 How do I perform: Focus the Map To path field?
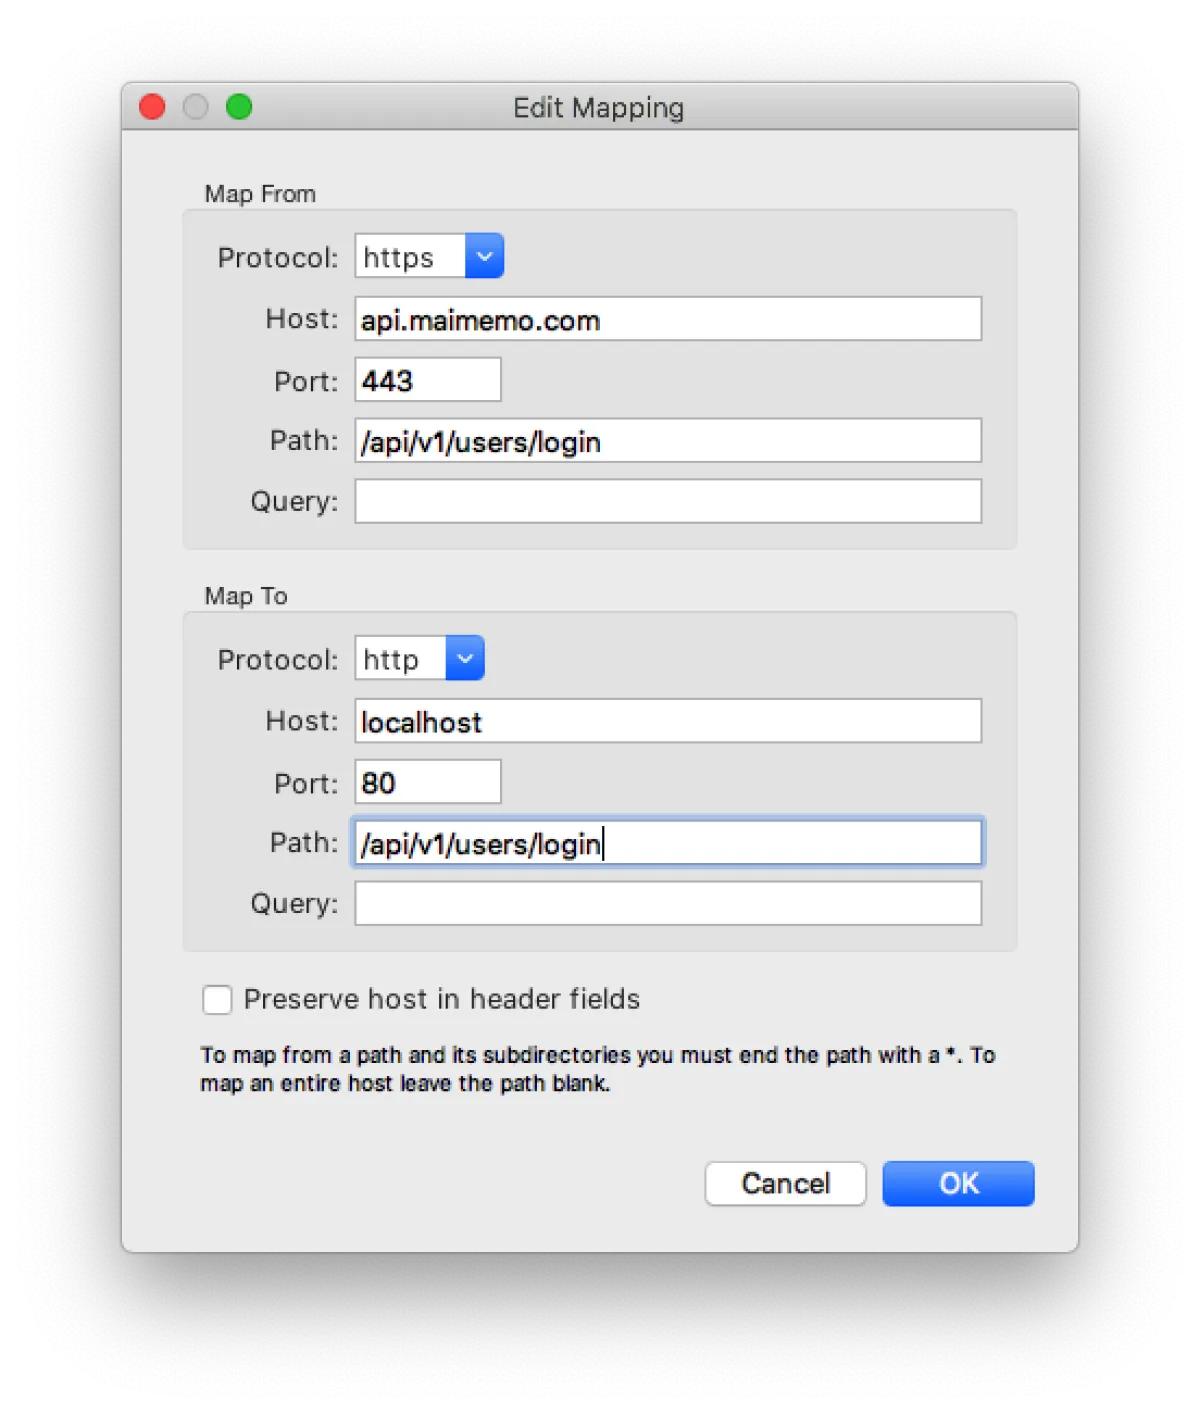667,843
